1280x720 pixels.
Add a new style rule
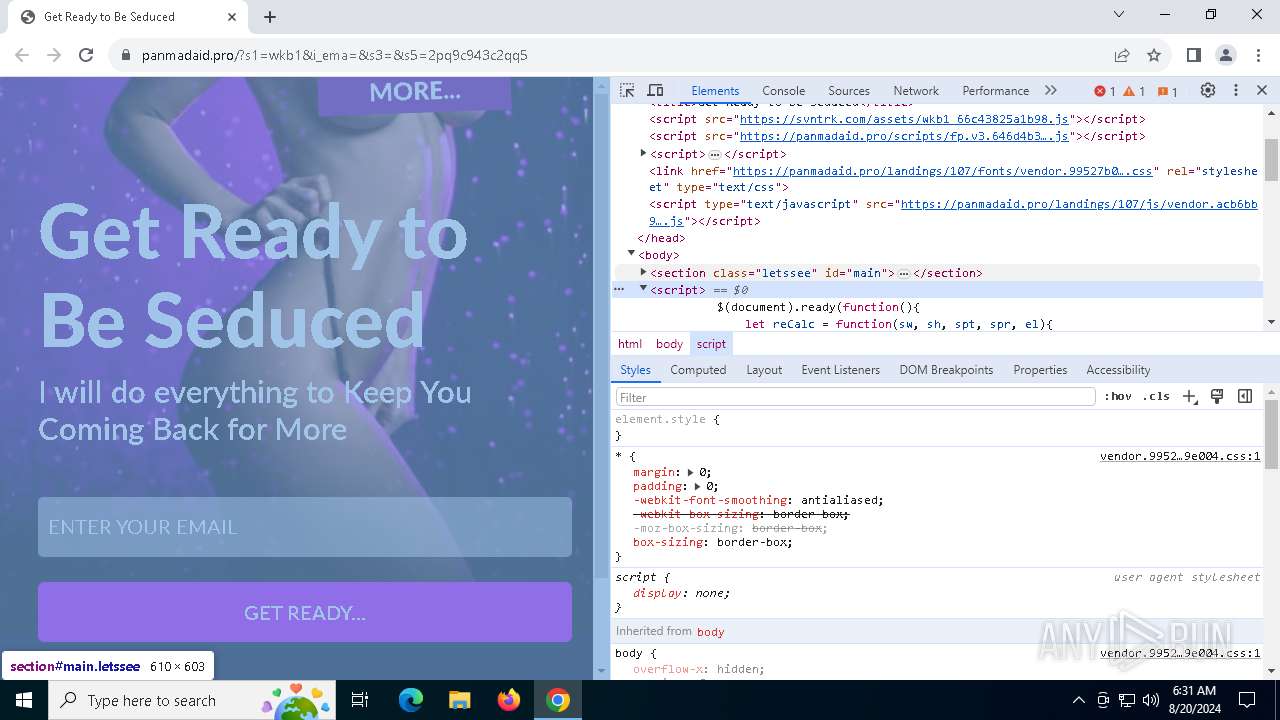[1189, 396]
